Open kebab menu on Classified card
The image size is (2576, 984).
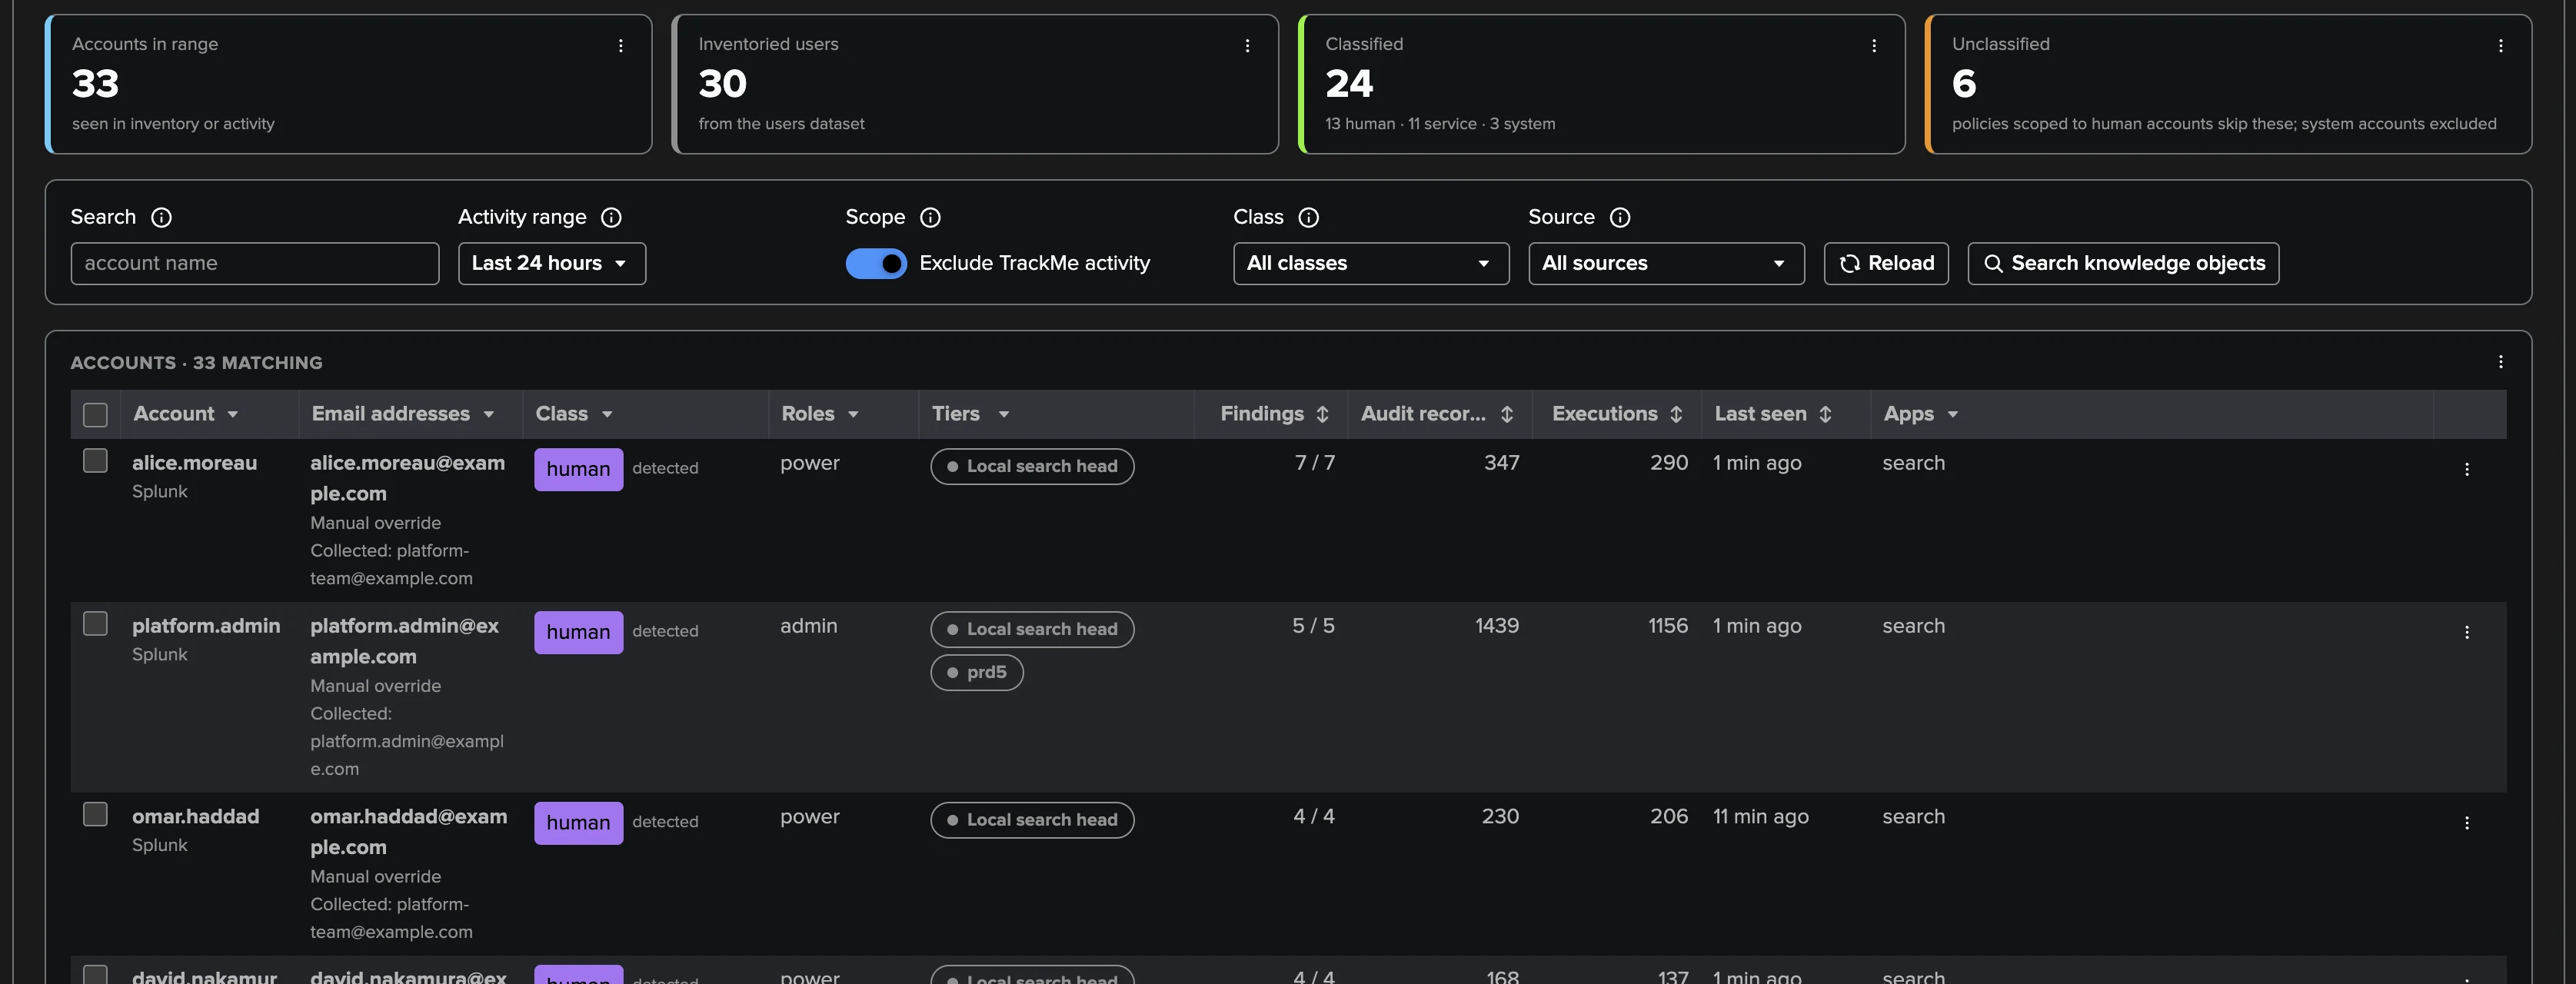coord(1874,46)
